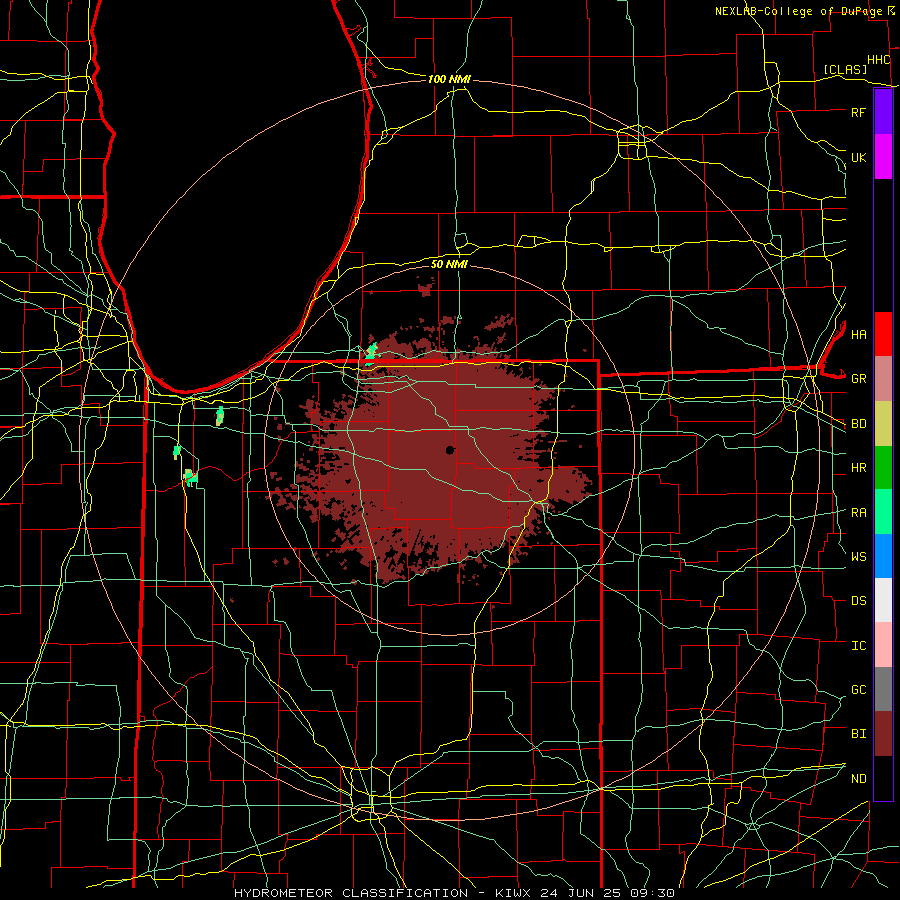Click the black radar site dot inside the echo
Image resolution: width=900 pixels, height=900 pixels.
(x=450, y=450)
